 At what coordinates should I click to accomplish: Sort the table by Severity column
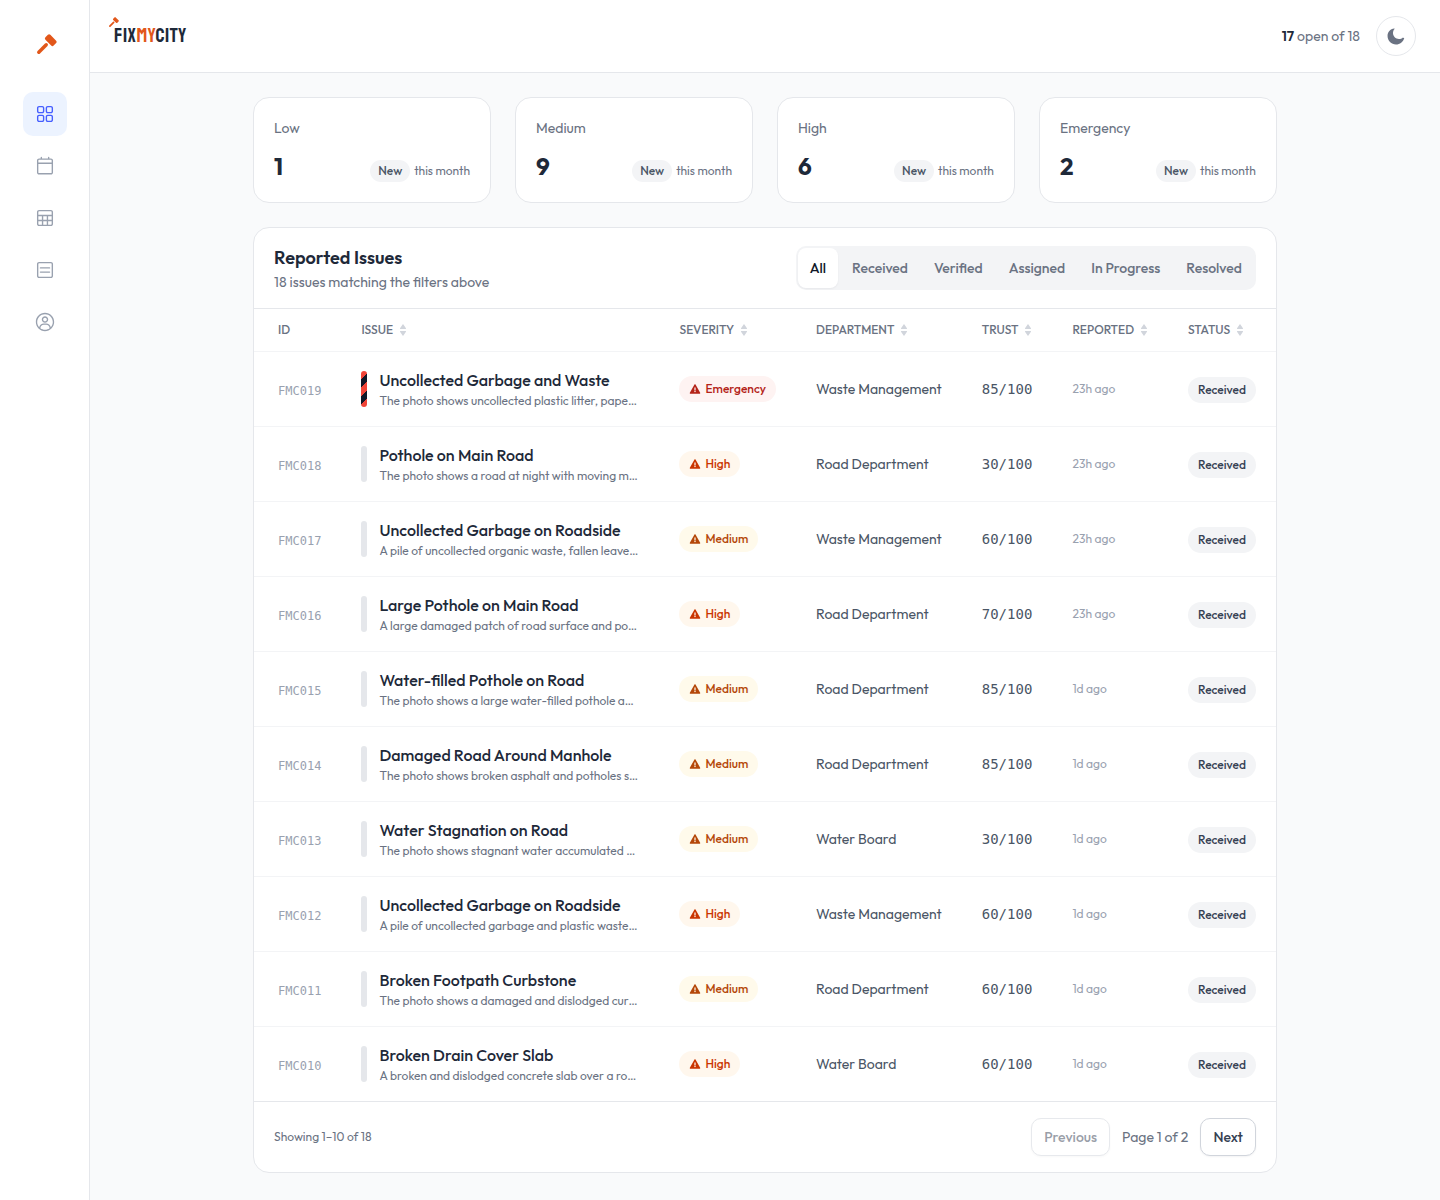pyautogui.click(x=713, y=330)
